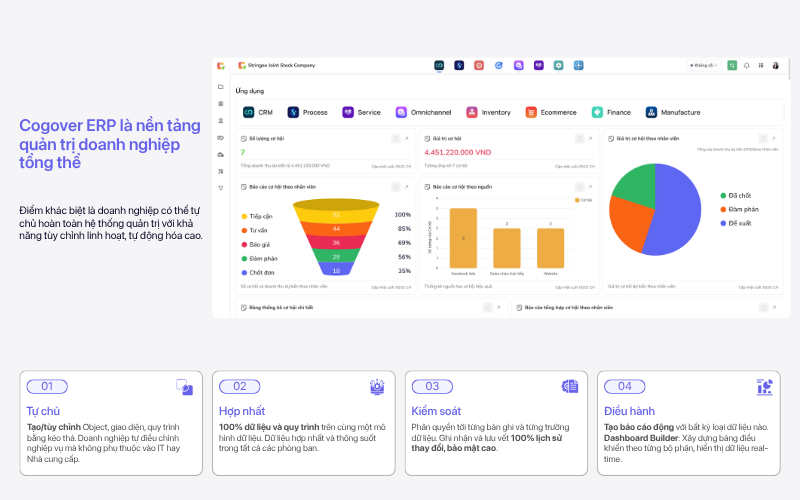The image size is (800, 500).
Task: Open the folder icon in left sidebar
Action: tap(221, 87)
